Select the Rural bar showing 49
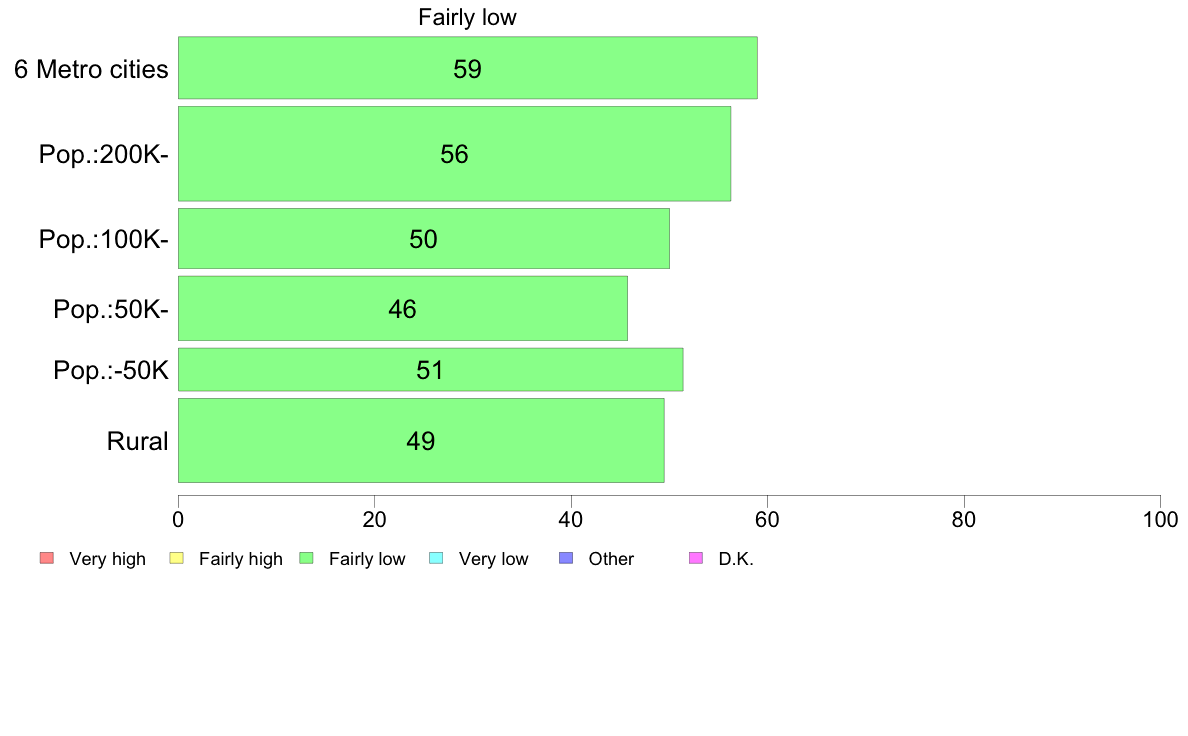 coord(421,440)
